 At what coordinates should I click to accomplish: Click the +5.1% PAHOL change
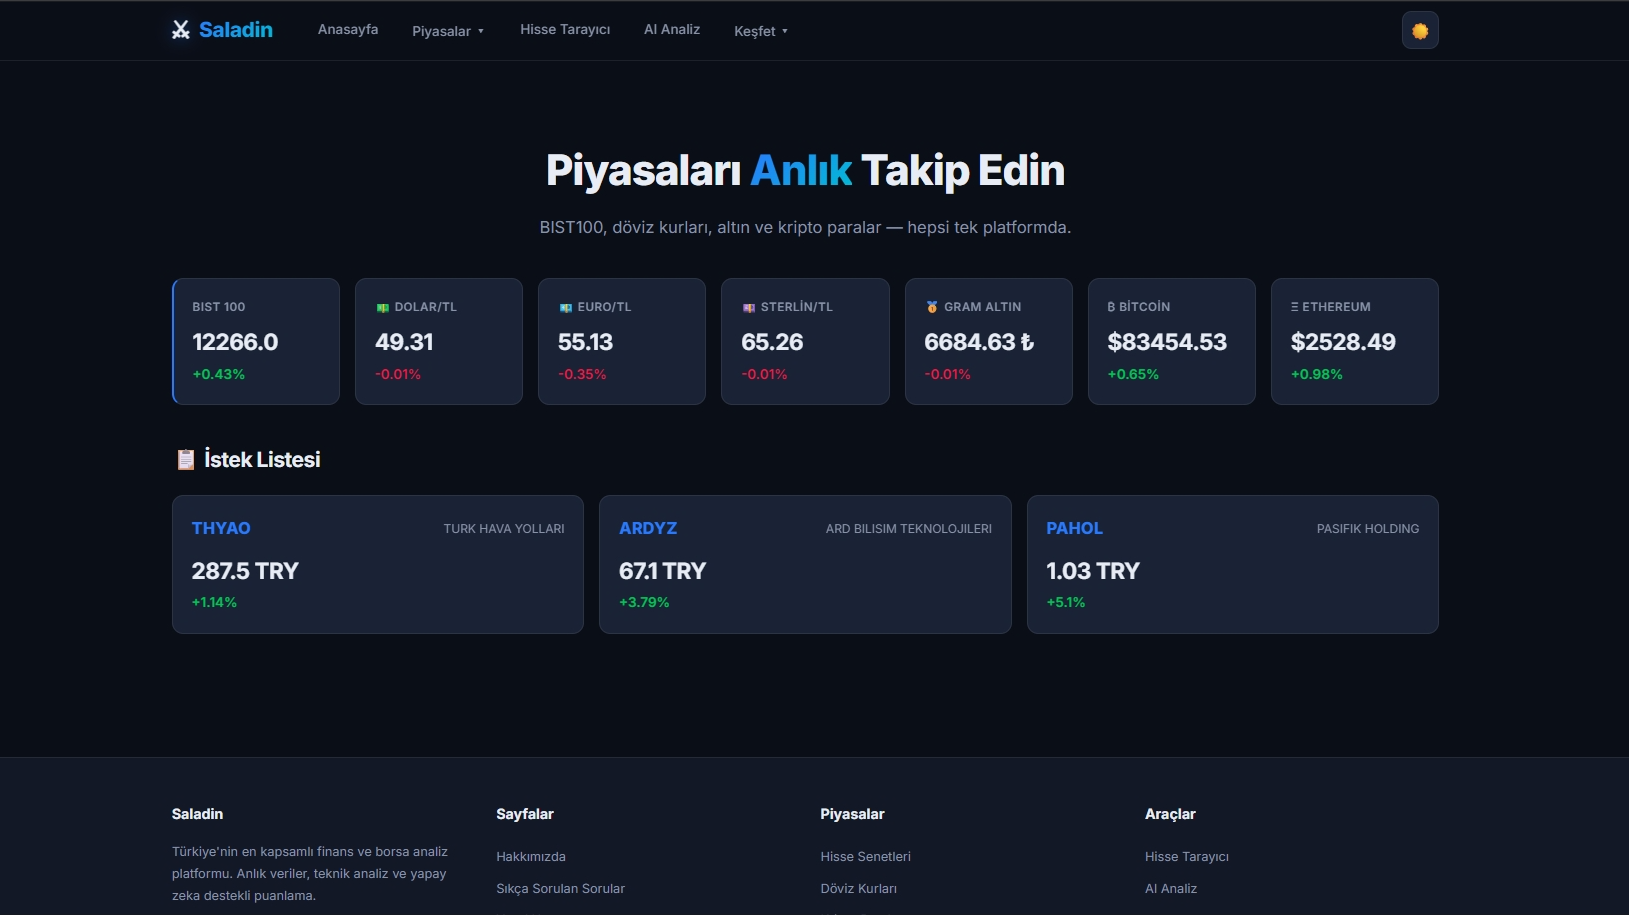pos(1066,602)
